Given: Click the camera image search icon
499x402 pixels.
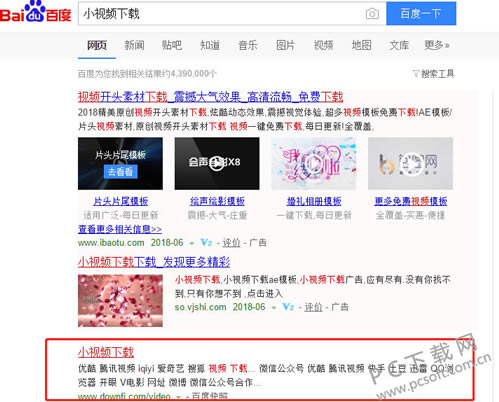Looking at the screenshot, I should pyautogui.click(x=372, y=14).
